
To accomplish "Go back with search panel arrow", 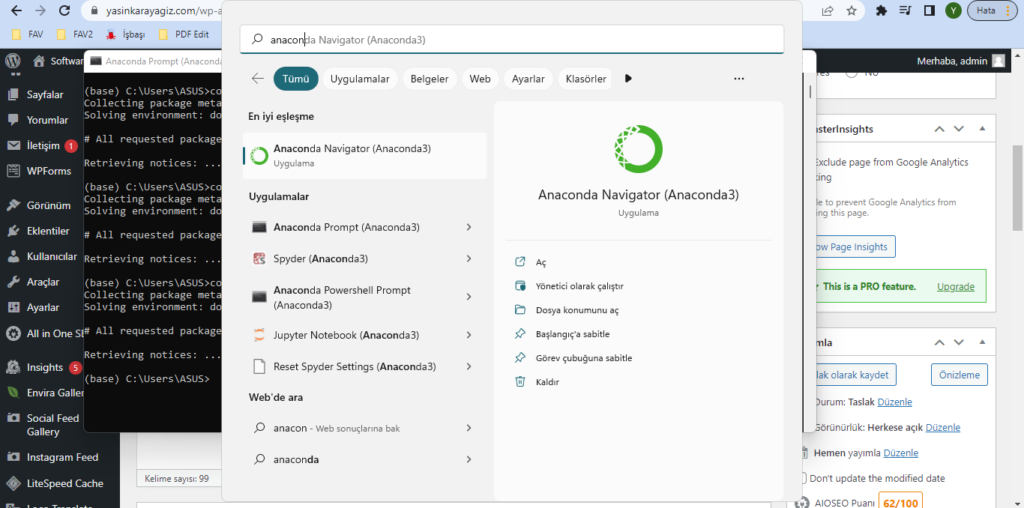I will tap(257, 78).
